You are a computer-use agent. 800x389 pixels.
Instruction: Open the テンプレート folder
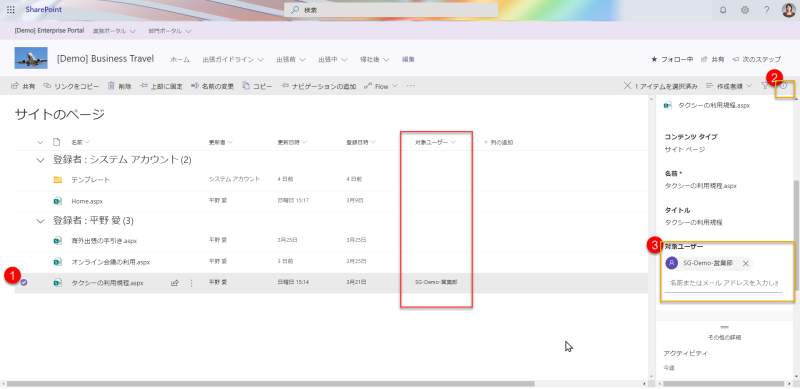click(90, 180)
